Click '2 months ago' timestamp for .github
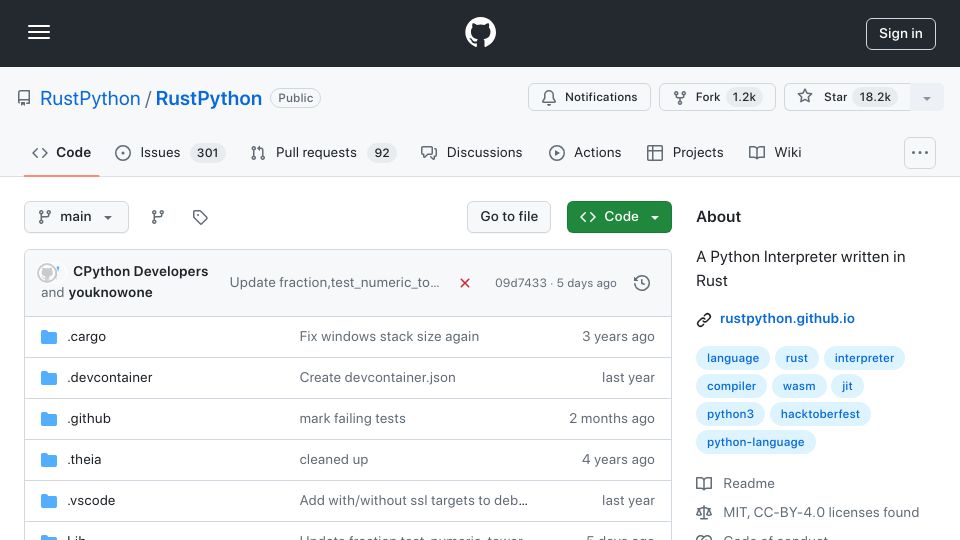Screen dimensions: 960x540 coord(612,419)
